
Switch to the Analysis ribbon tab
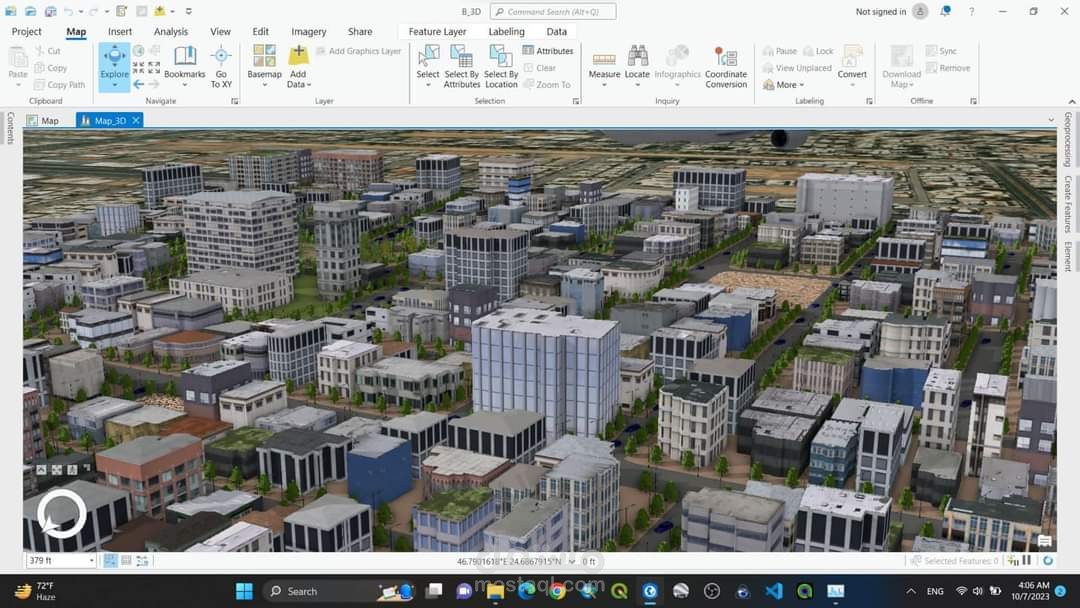[x=171, y=32]
